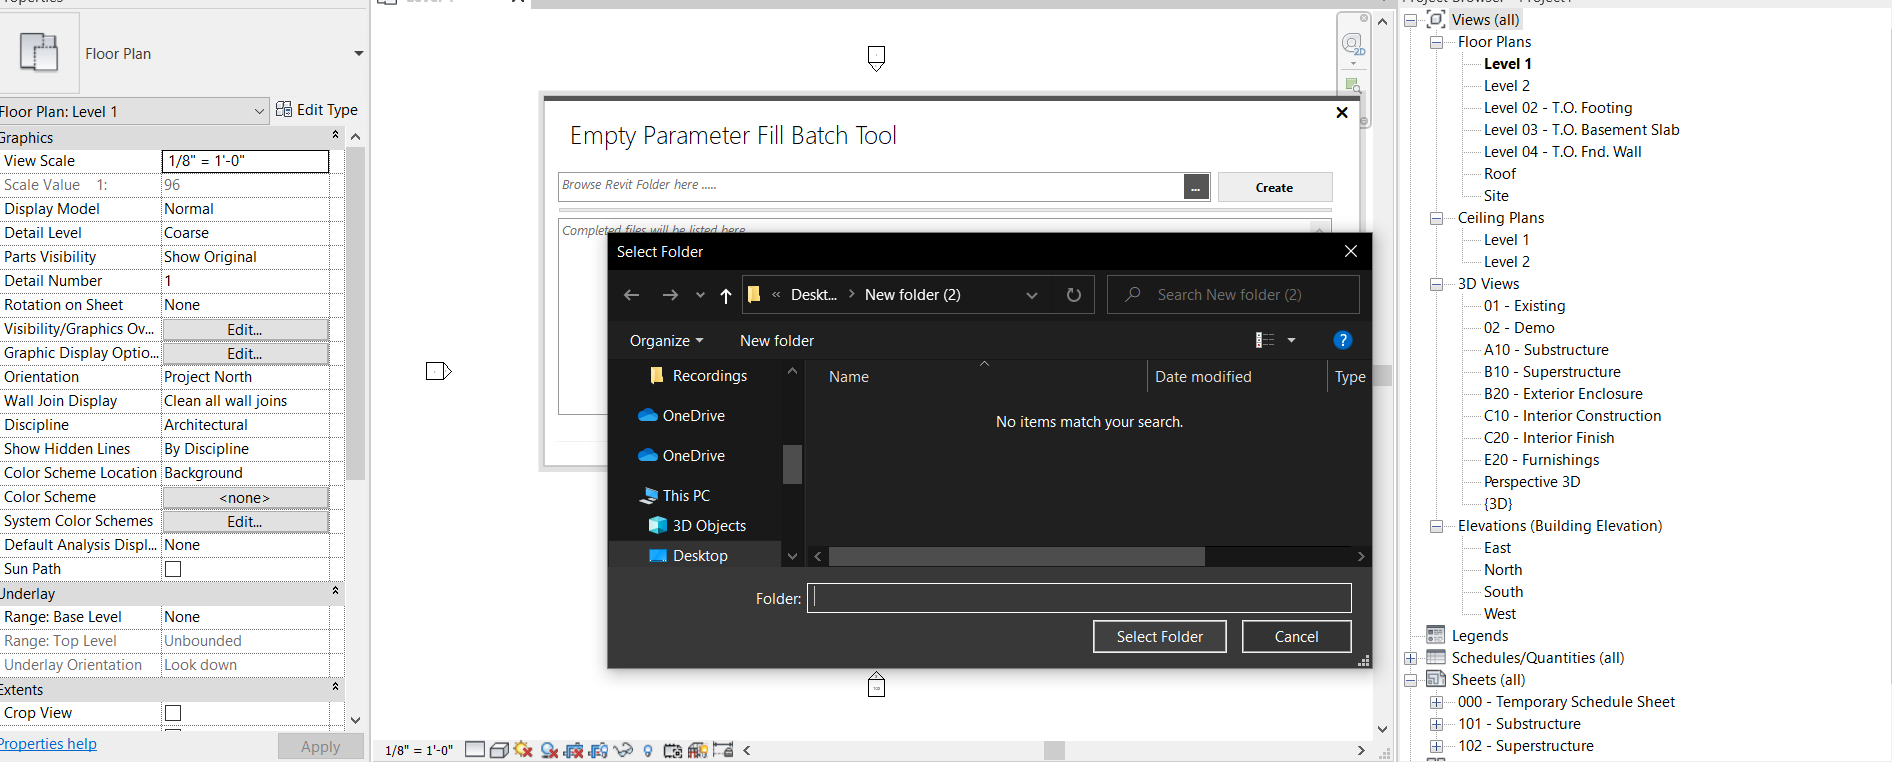Click New folder in the dialog toolbar
Image resolution: width=1892 pixels, height=762 pixels.
777,341
